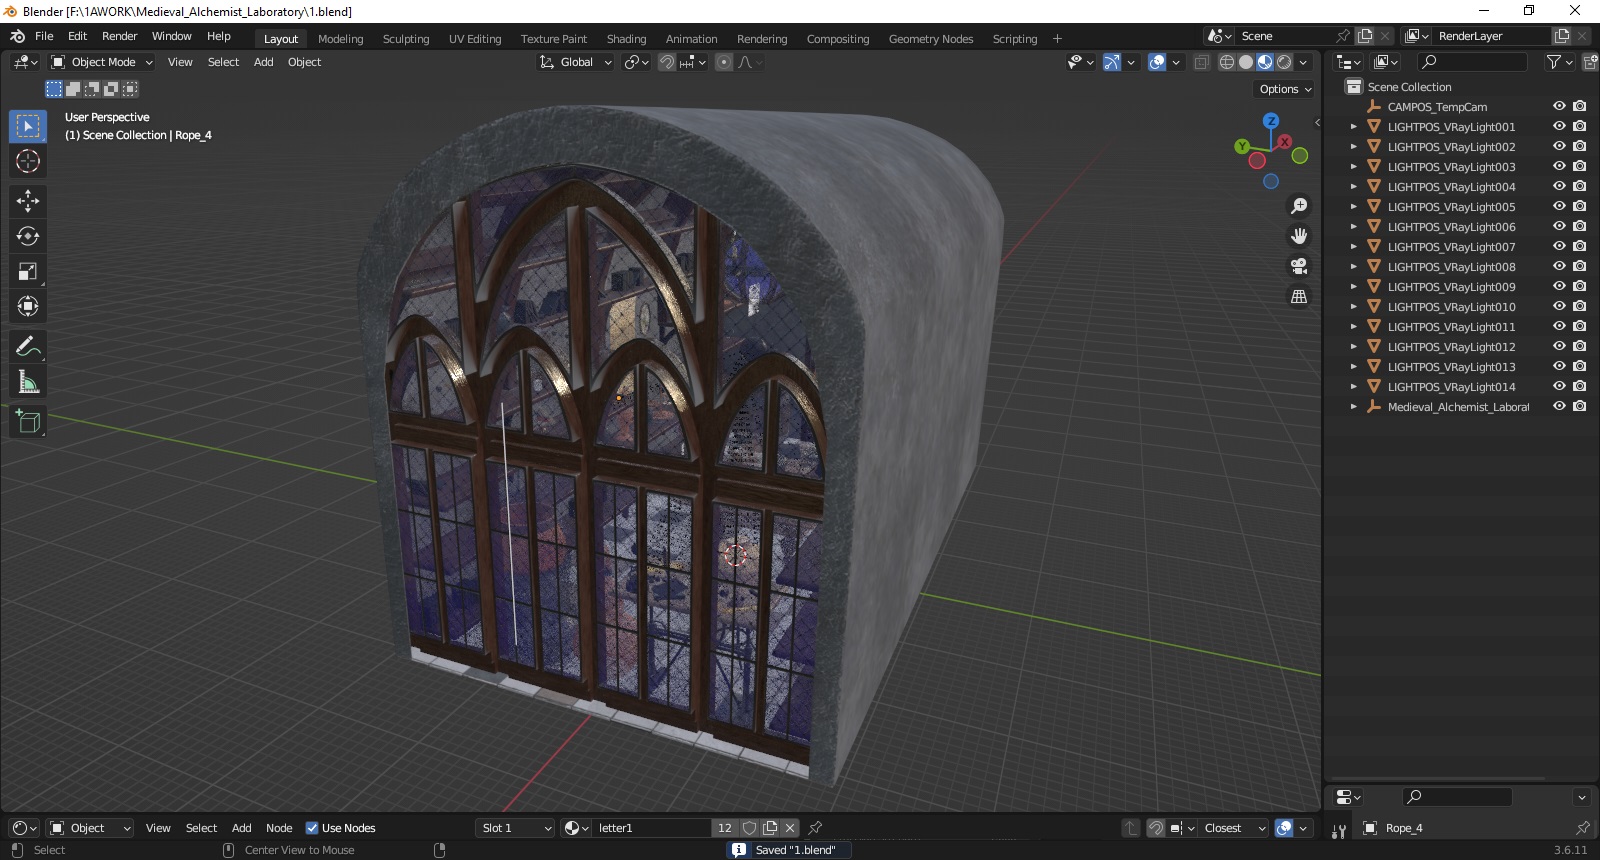Click the Z axis on navigation gizmo

(1271, 121)
